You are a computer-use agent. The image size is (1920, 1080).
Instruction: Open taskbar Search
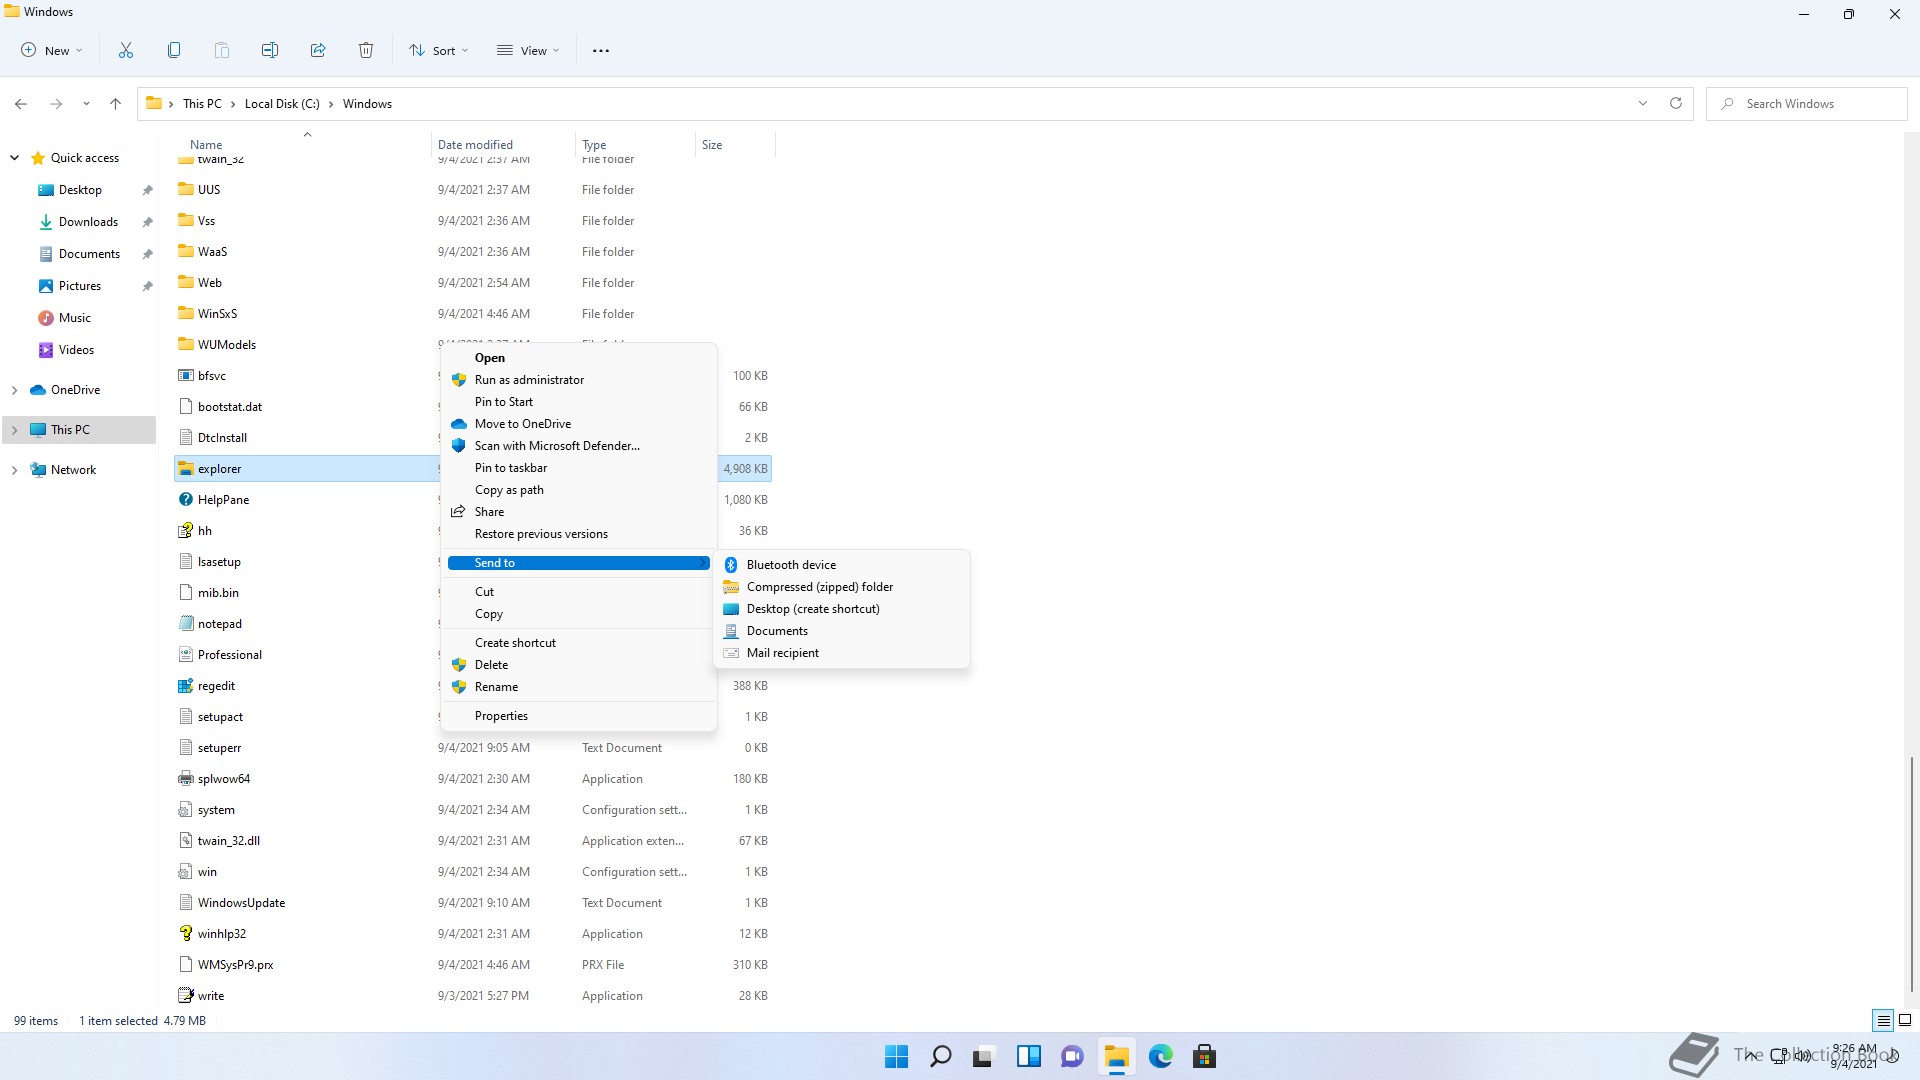941,1056
